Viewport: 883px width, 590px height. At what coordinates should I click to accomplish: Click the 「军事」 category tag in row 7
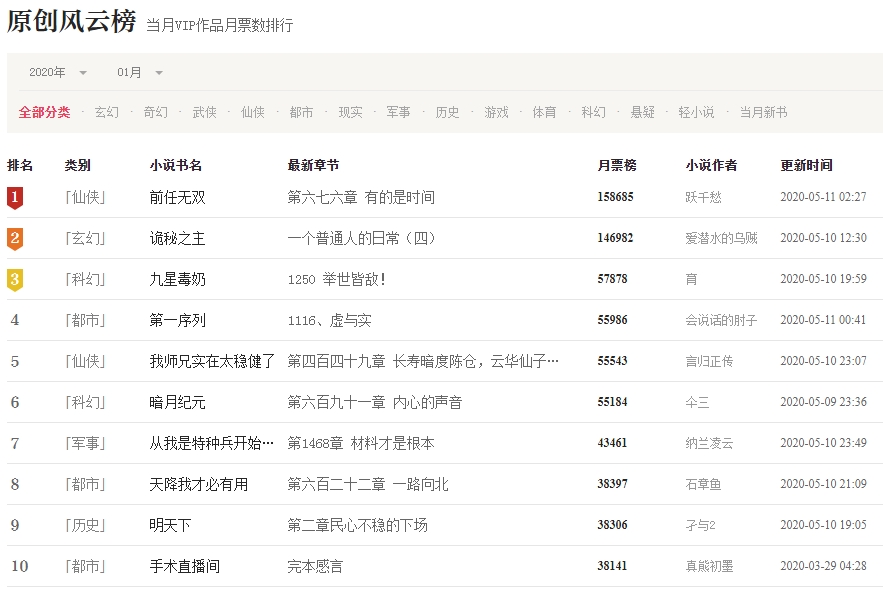click(85, 443)
